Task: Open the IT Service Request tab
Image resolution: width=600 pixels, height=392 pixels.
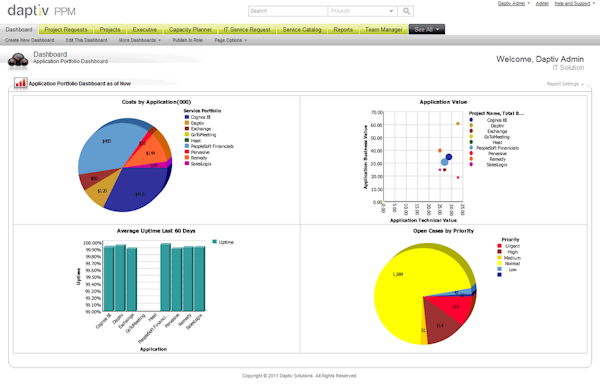Action: [x=247, y=29]
